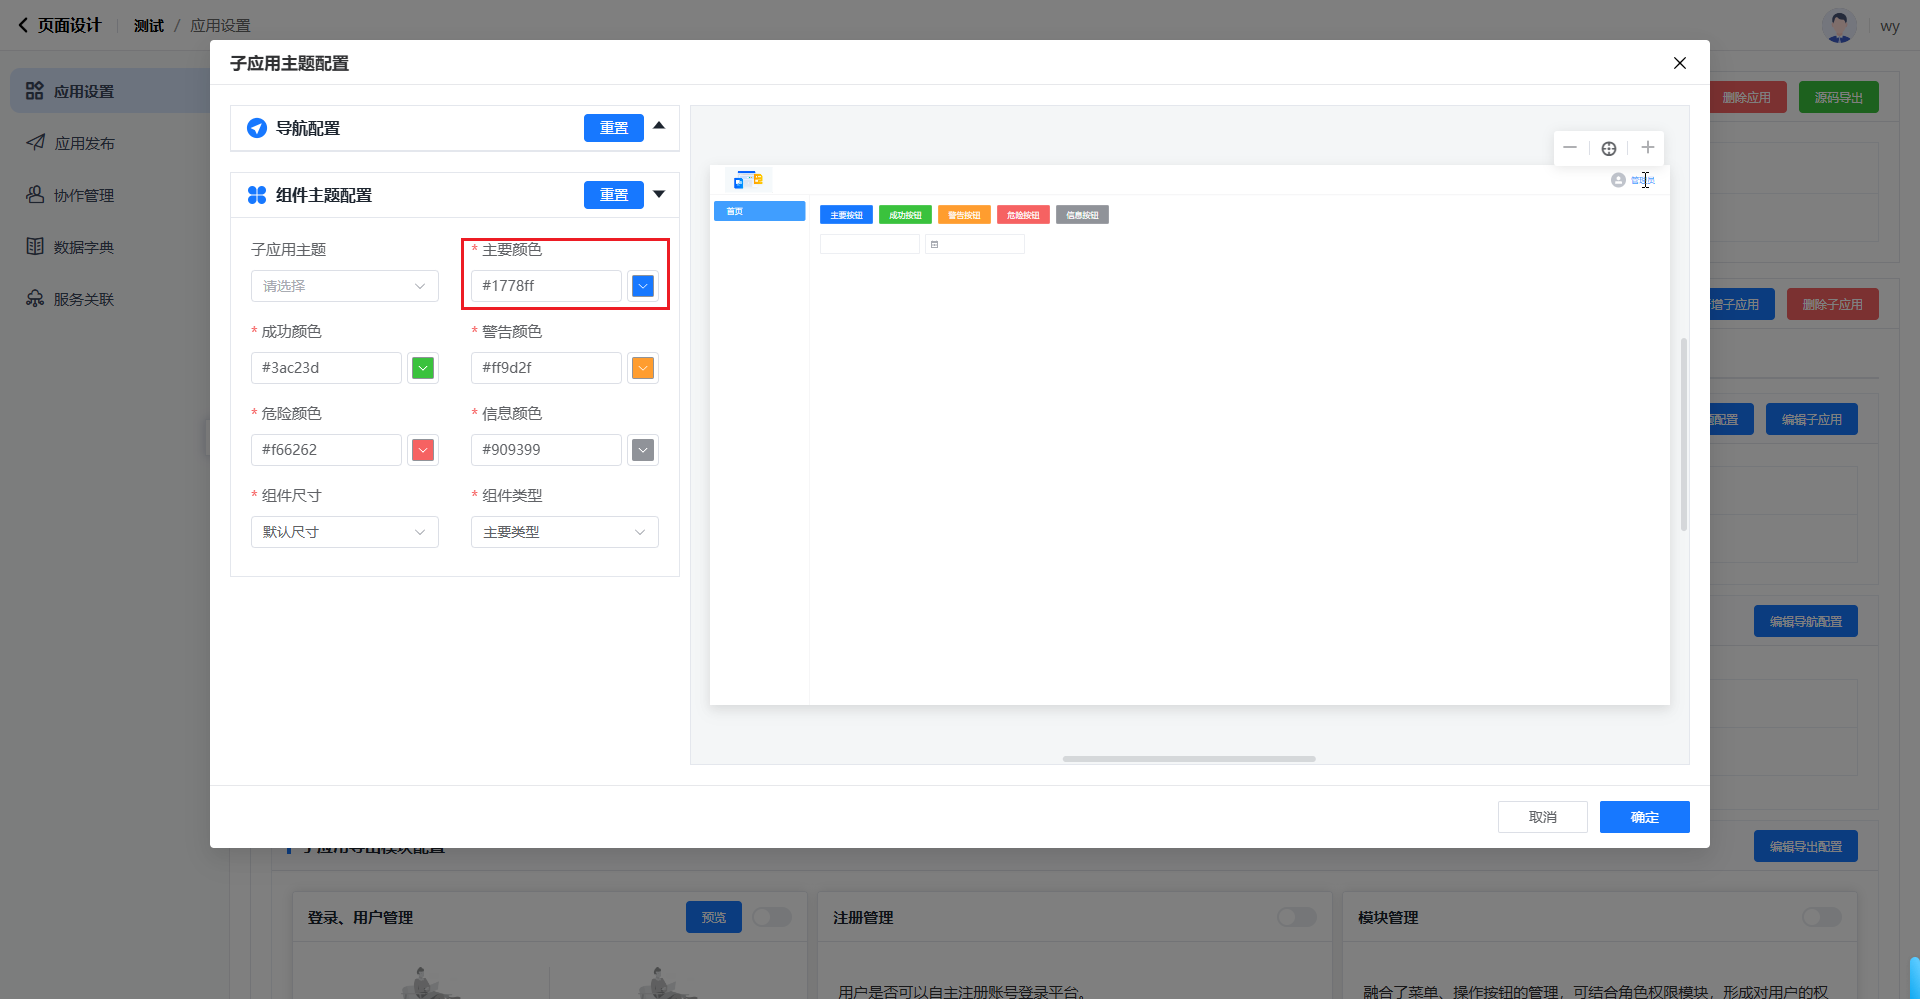The height and width of the screenshot is (999, 1920).
Task: Click the user avatar in top right
Action: click(1838, 26)
